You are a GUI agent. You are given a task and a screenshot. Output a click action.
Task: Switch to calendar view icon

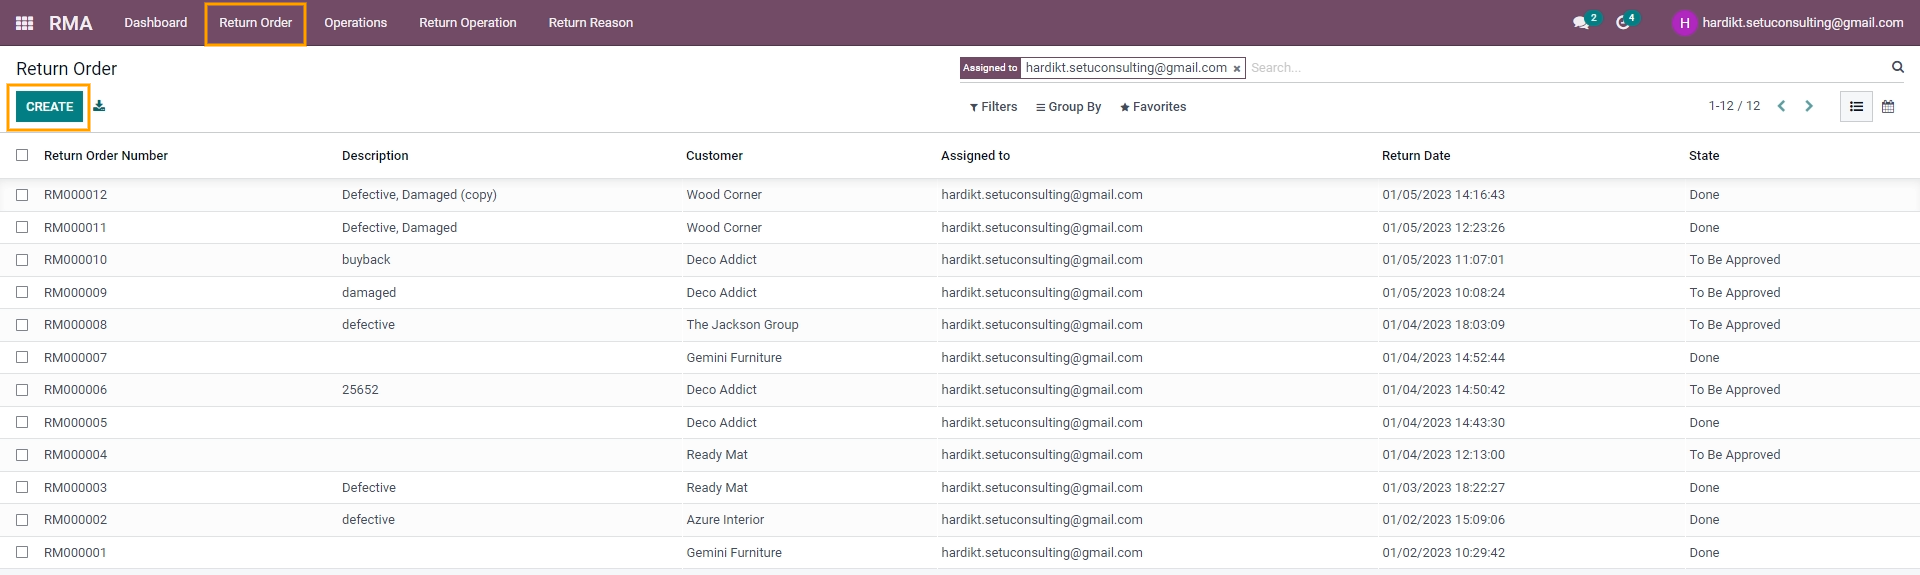1888,107
